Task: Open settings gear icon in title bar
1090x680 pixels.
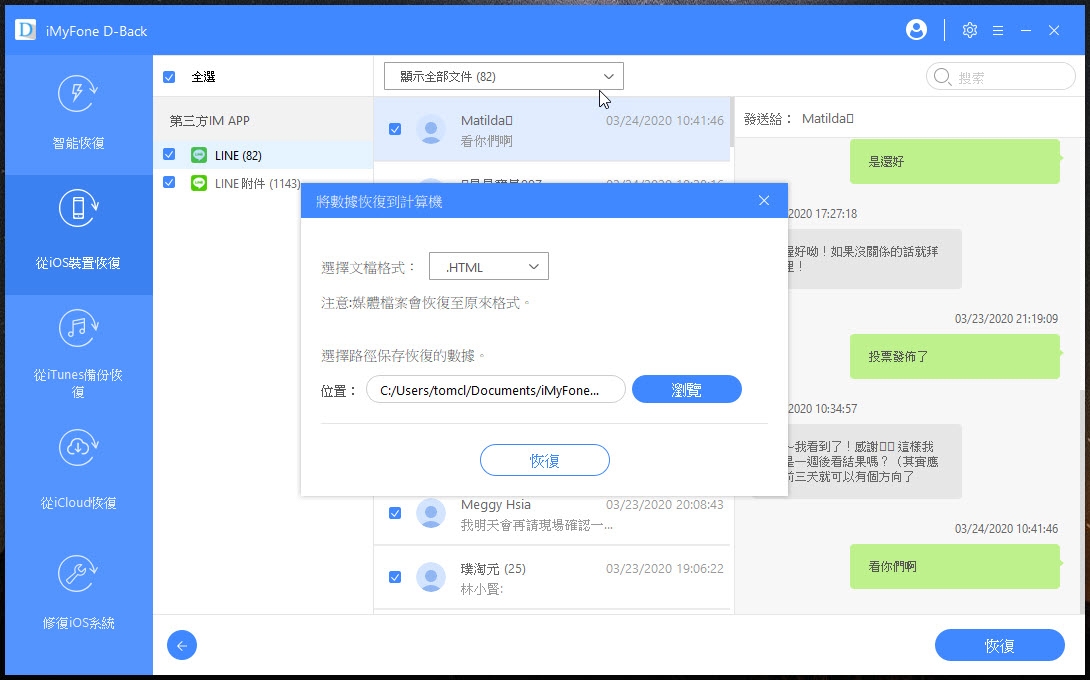Action: point(969,30)
